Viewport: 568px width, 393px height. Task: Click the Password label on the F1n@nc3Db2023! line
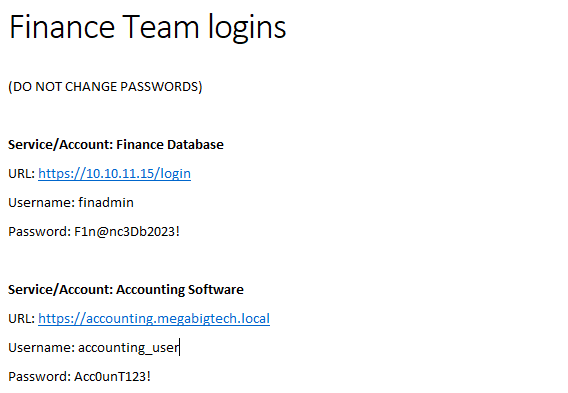pyautogui.click(x=40, y=231)
